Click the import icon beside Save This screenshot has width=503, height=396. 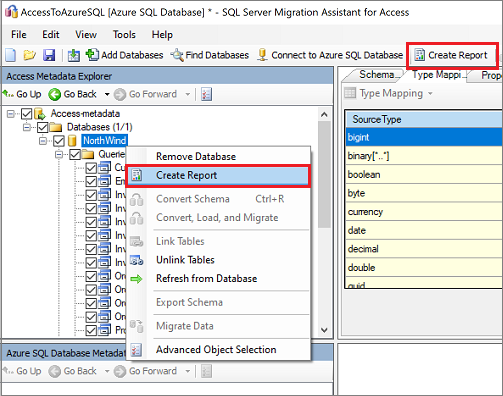(x=74, y=55)
